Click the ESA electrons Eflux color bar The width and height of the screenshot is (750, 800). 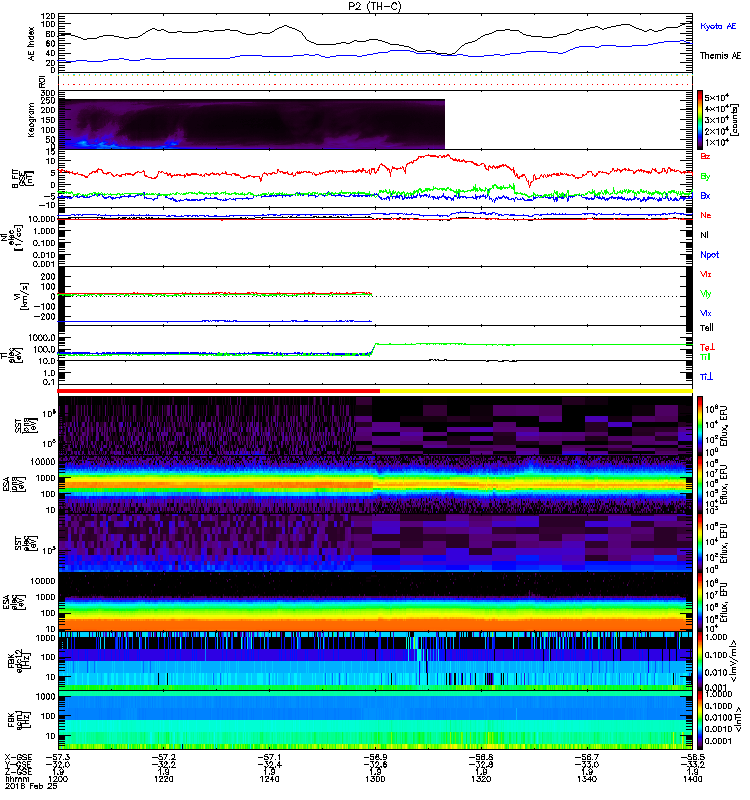click(699, 602)
